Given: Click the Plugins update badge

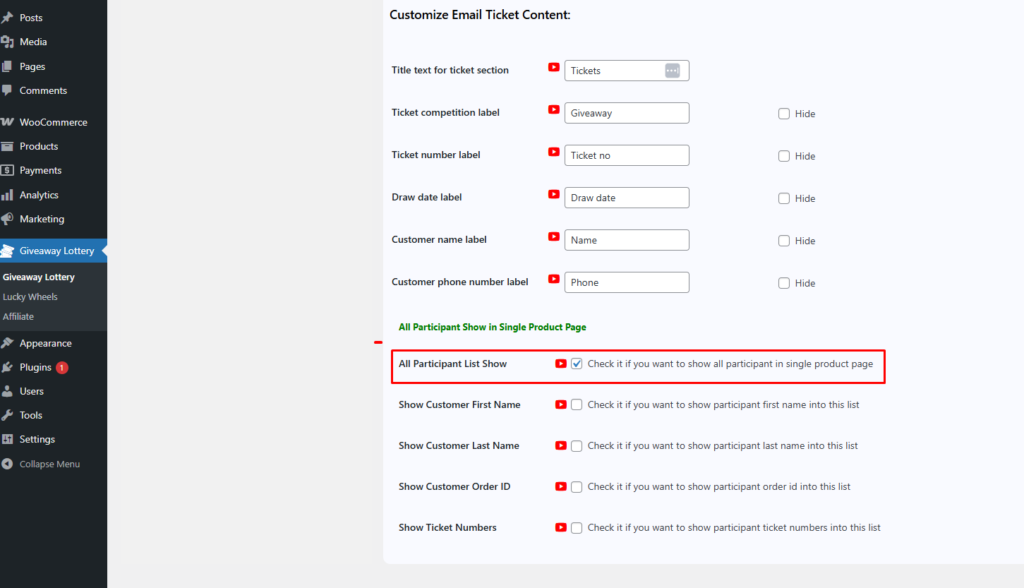Looking at the screenshot, I should coord(62,368).
